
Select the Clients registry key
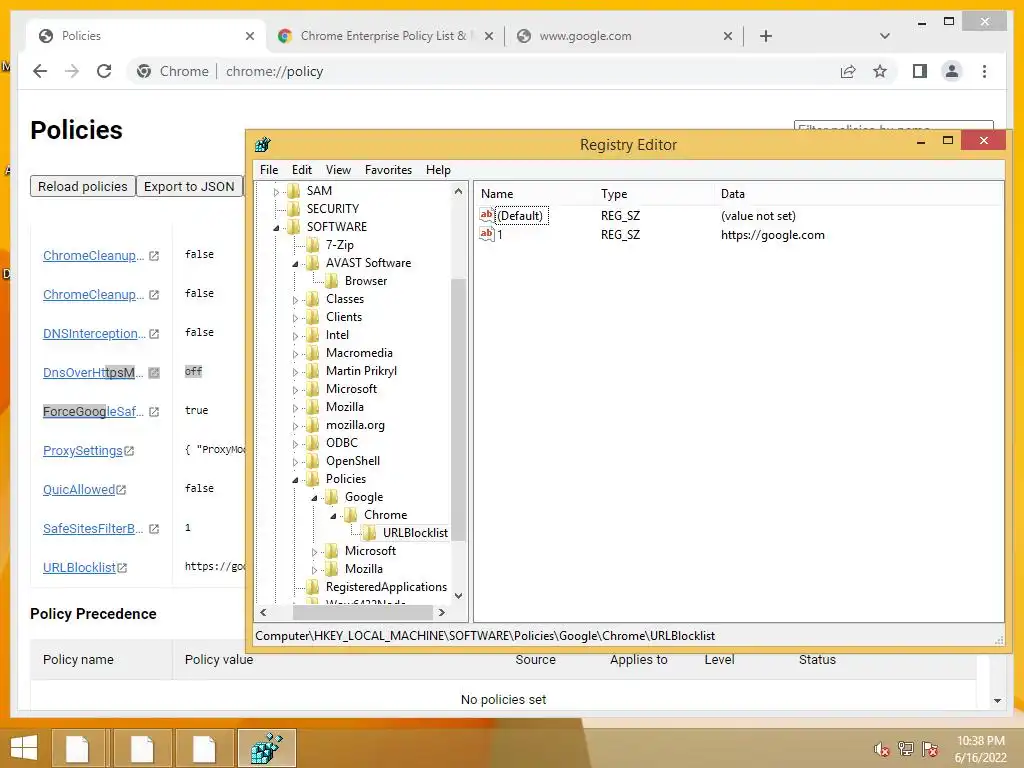coord(344,317)
